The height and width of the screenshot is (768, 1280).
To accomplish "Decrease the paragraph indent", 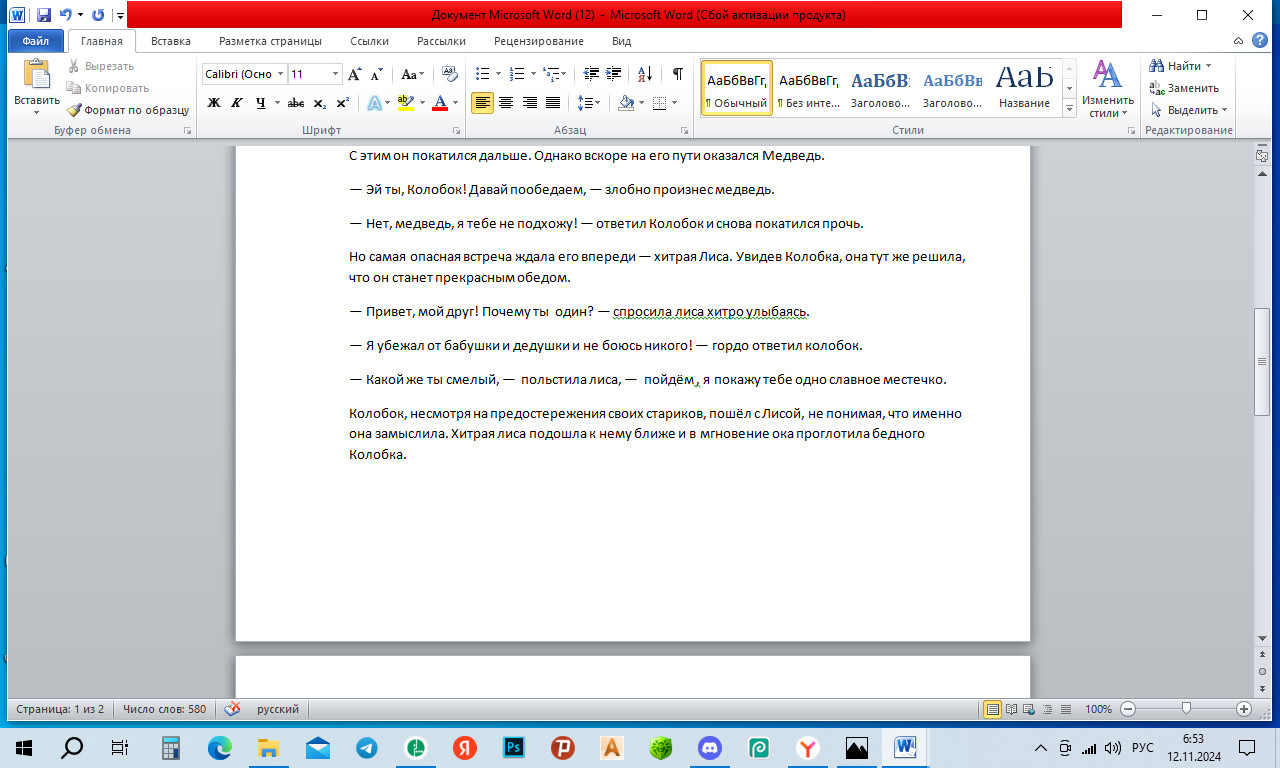I will [591, 74].
